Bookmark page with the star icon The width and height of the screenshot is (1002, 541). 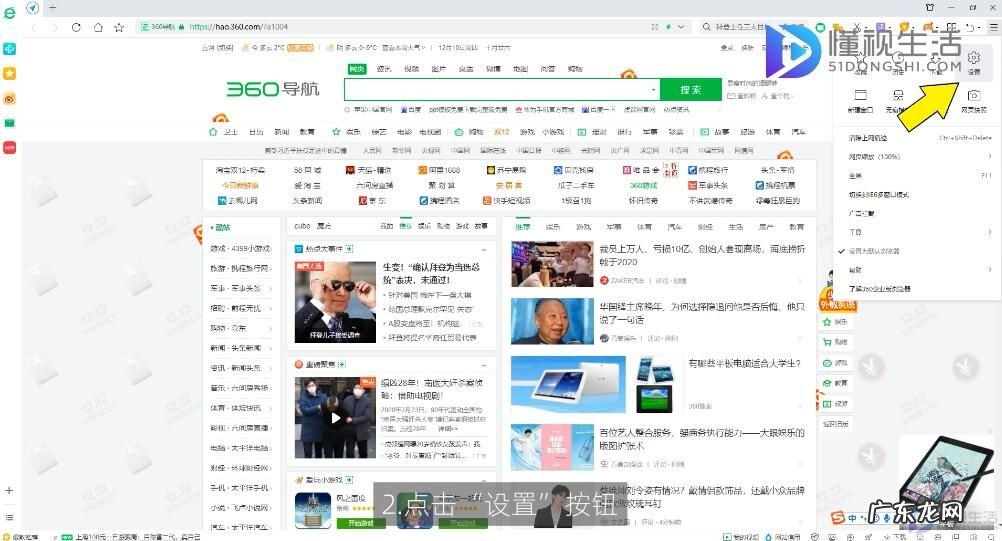pyautogui.click(x=119, y=27)
